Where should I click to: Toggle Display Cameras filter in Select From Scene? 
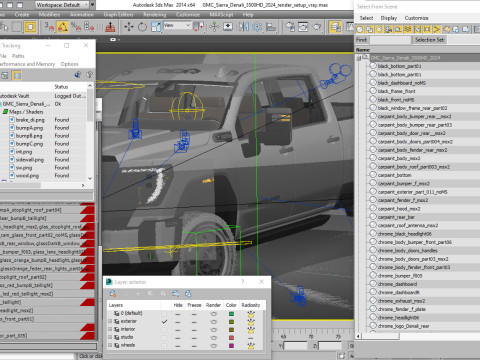point(389,29)
